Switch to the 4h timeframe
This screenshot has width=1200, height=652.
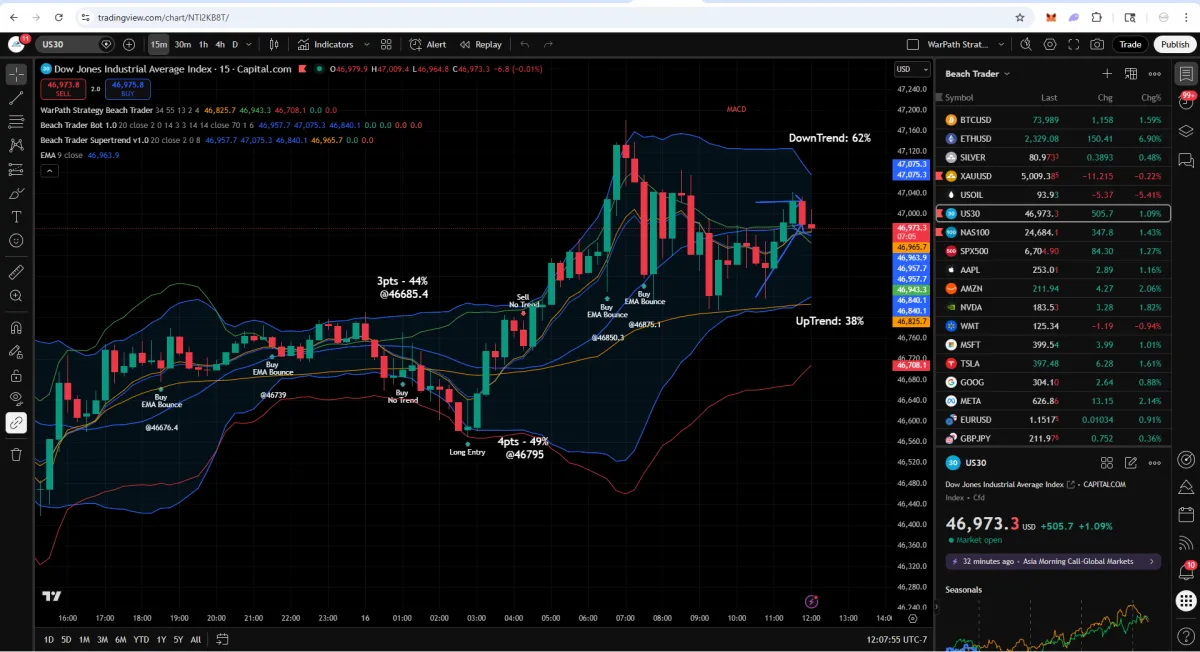[x=220, y=44]
